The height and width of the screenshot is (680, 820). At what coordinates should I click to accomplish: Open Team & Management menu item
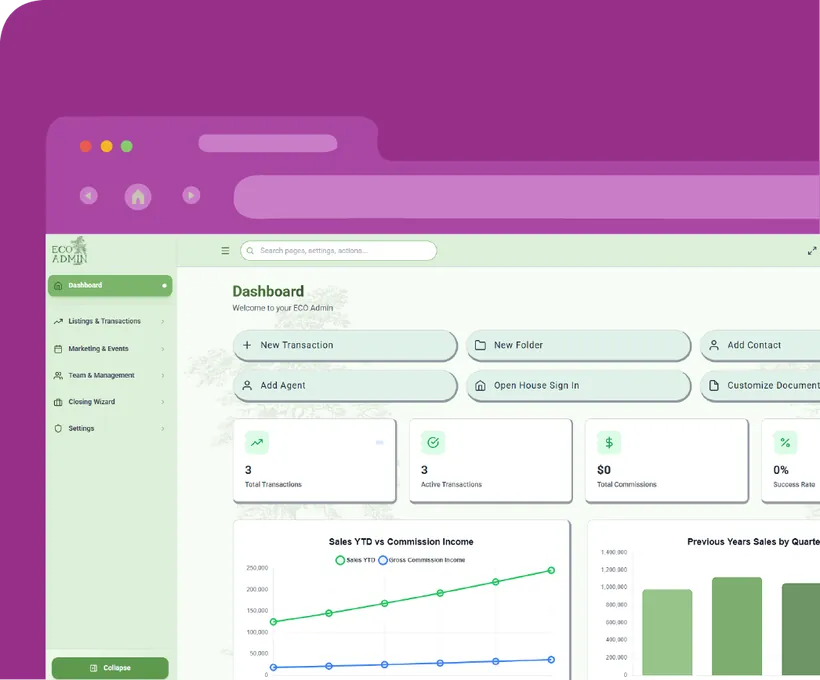click(110, 376)
